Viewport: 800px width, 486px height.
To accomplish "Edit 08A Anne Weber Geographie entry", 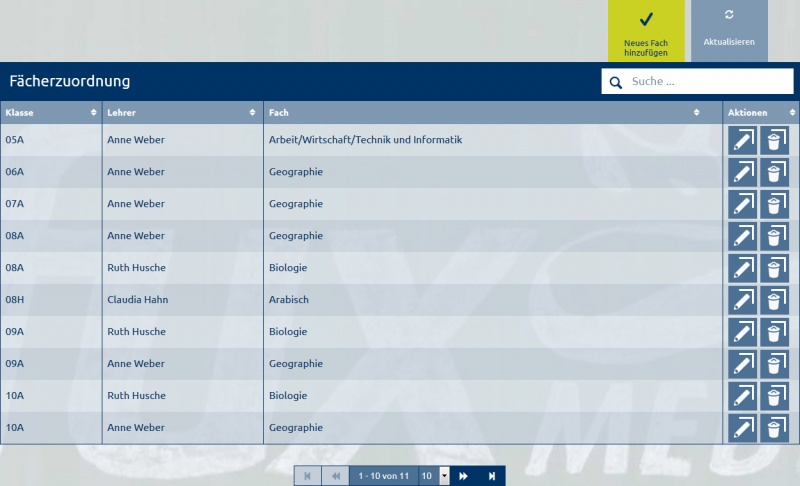I will 742,236.
